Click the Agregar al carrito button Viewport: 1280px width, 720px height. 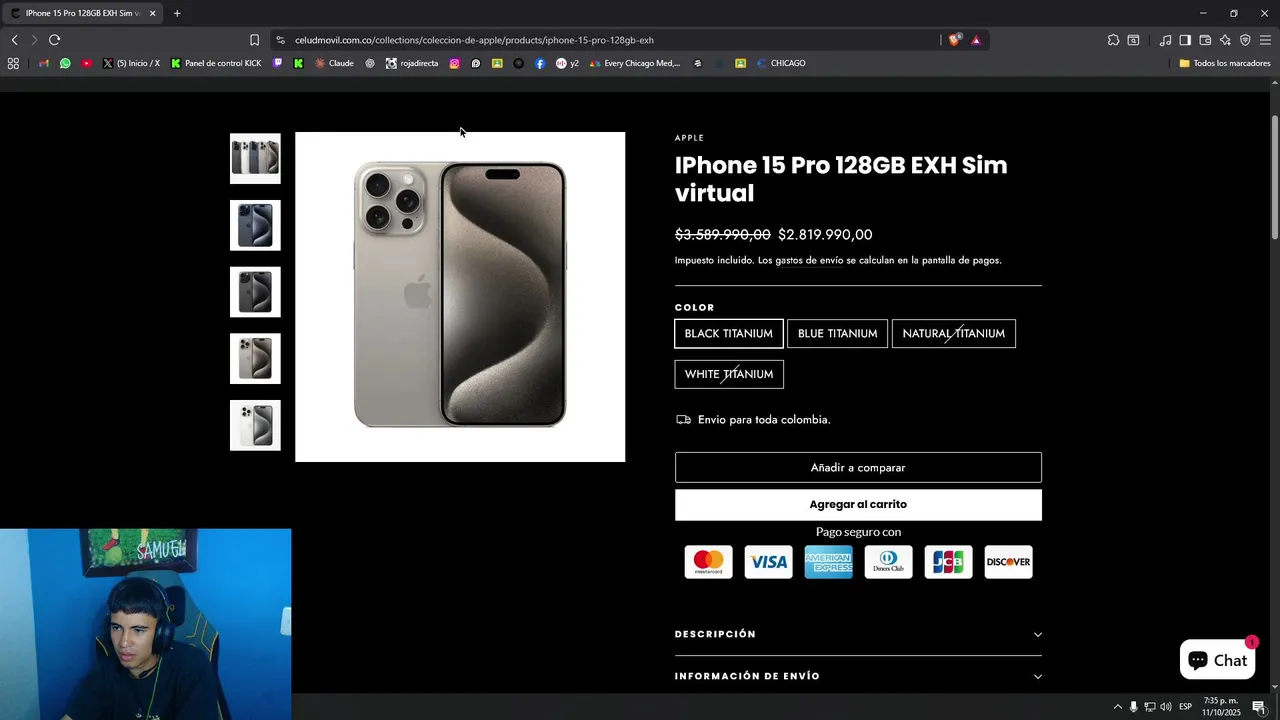coord(858,505)
